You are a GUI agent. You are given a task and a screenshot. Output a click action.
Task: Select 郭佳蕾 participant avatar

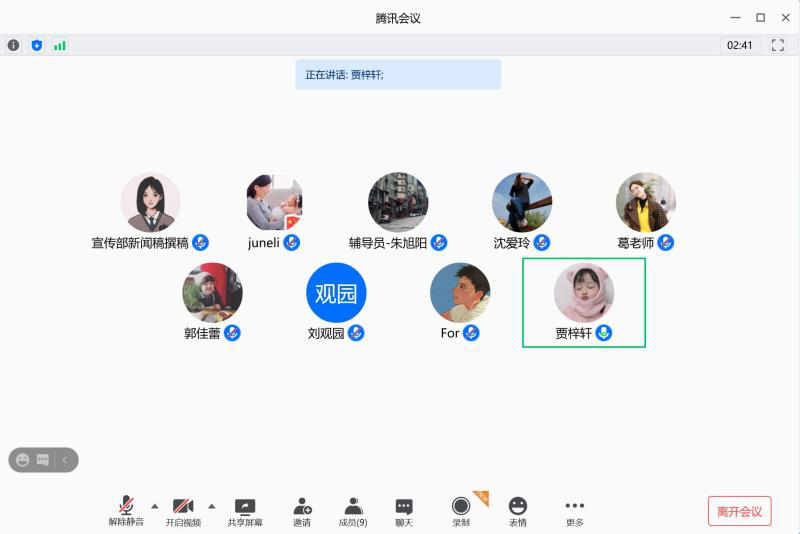[x=212, y=293]
